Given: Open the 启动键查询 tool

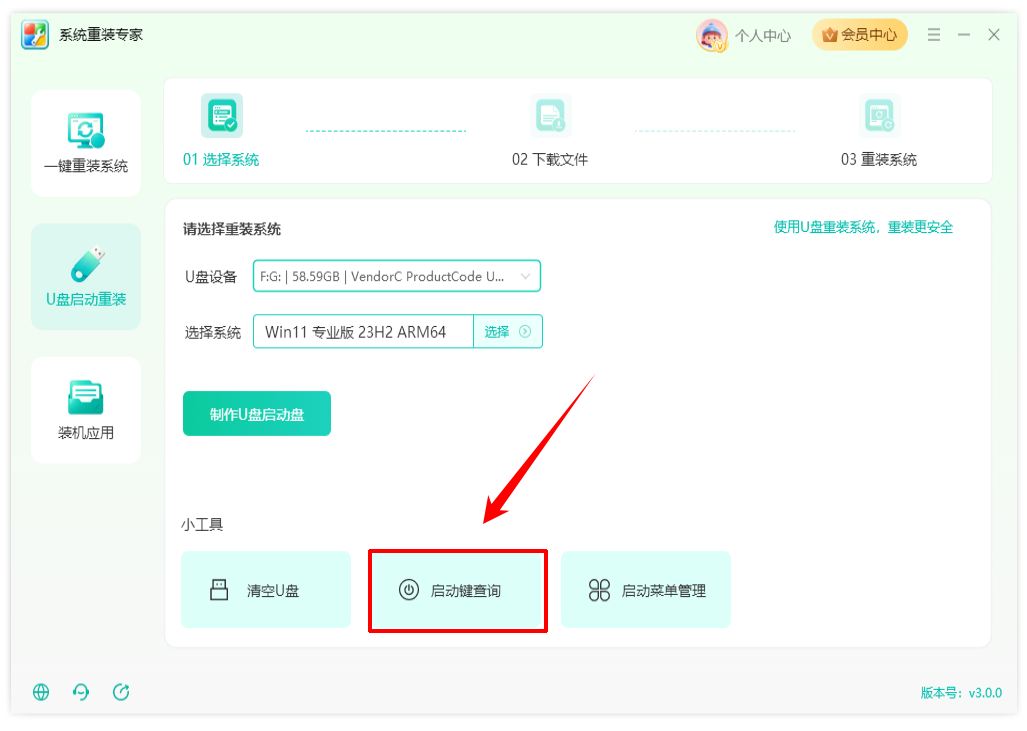Looking at the screenshot, I should 458,590.
